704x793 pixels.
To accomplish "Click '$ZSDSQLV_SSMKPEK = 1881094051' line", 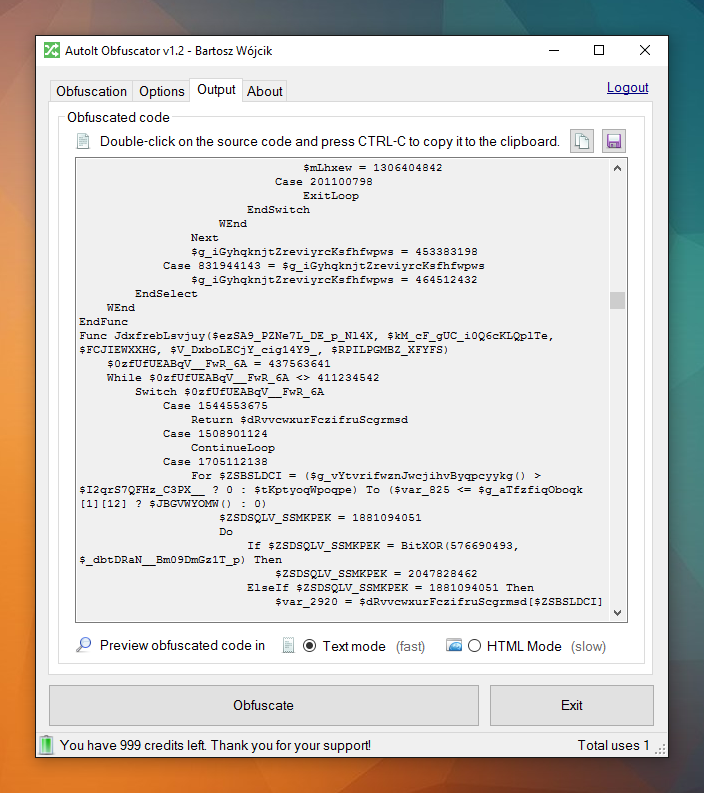I will point(320,518).
